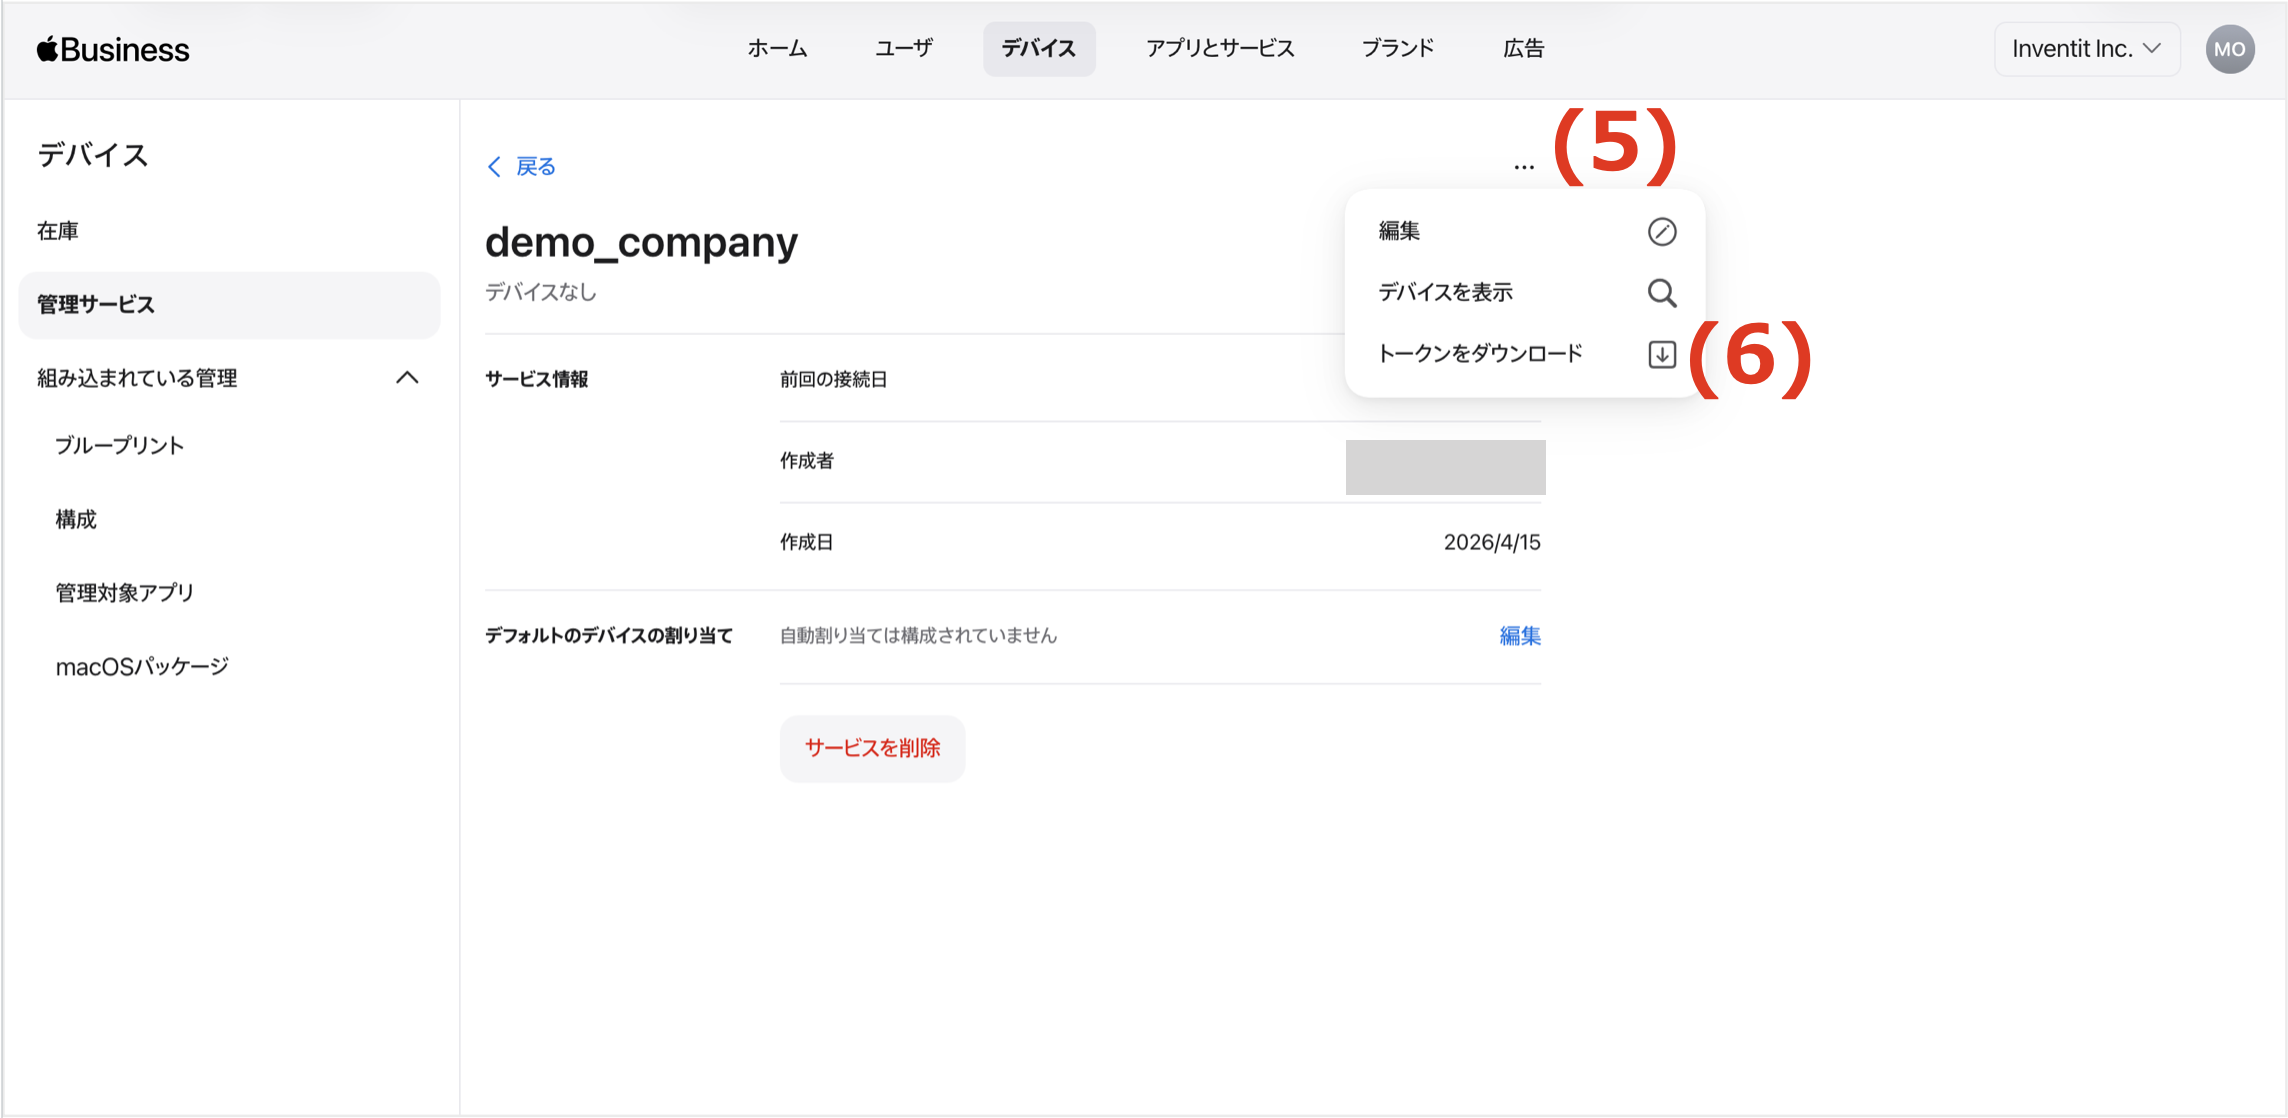This screenshot has height=1118, width=2288.
Task: Click the magnifier icon beside デバイスを表示
Action: pyautogui.click(x=1661, y=292)
